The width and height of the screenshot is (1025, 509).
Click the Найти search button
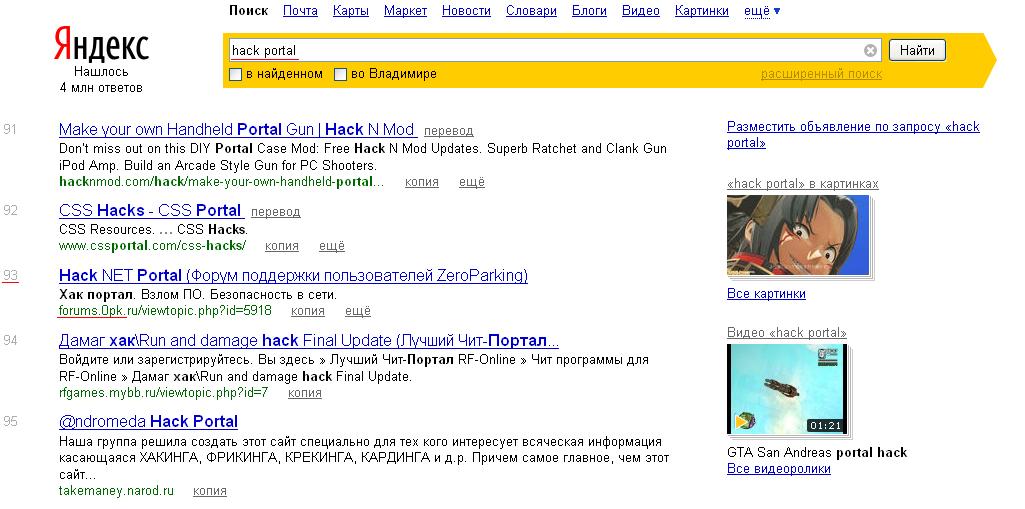tap(916, 50)
